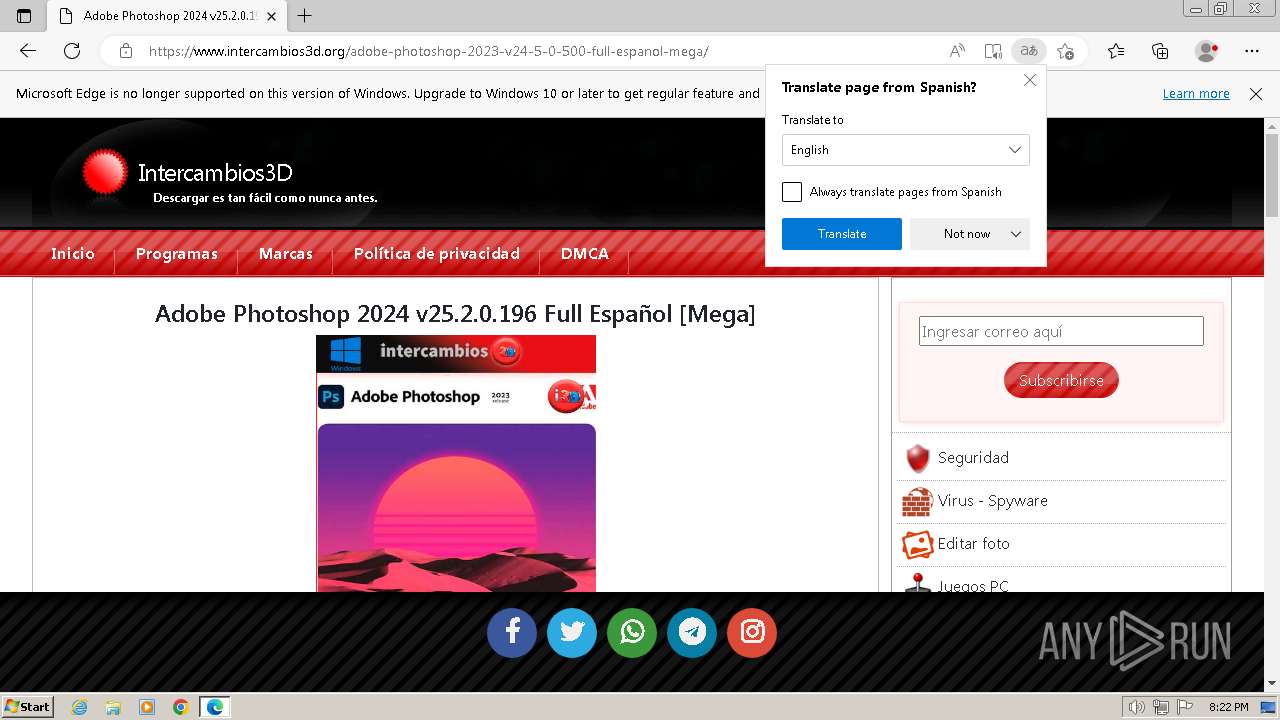Follow the Learn more link

(1196, 94)
